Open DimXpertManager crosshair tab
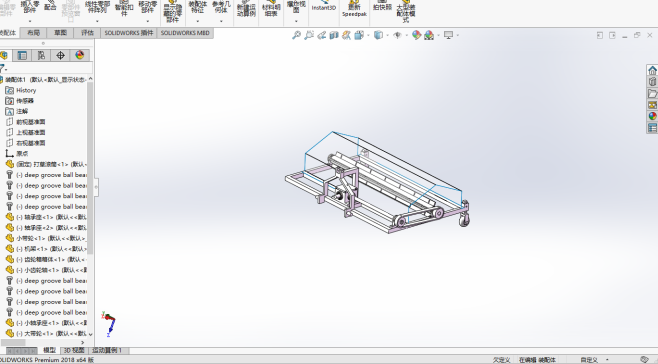The width and height of the screenshot is (658, 364). tap(60, 55)
